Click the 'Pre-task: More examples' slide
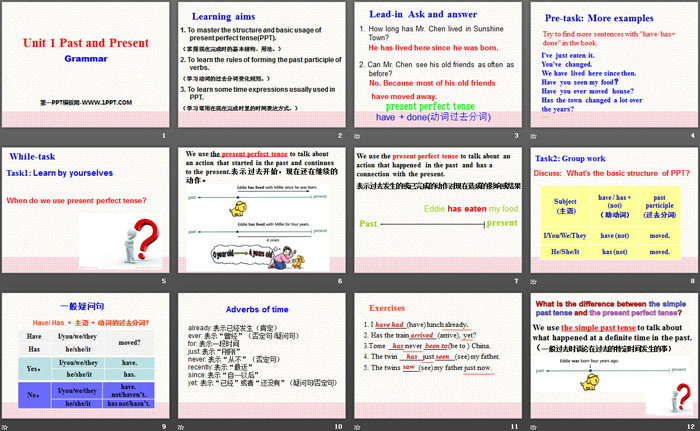This screenshot has height=431, width=700. [x=612, y=70]
